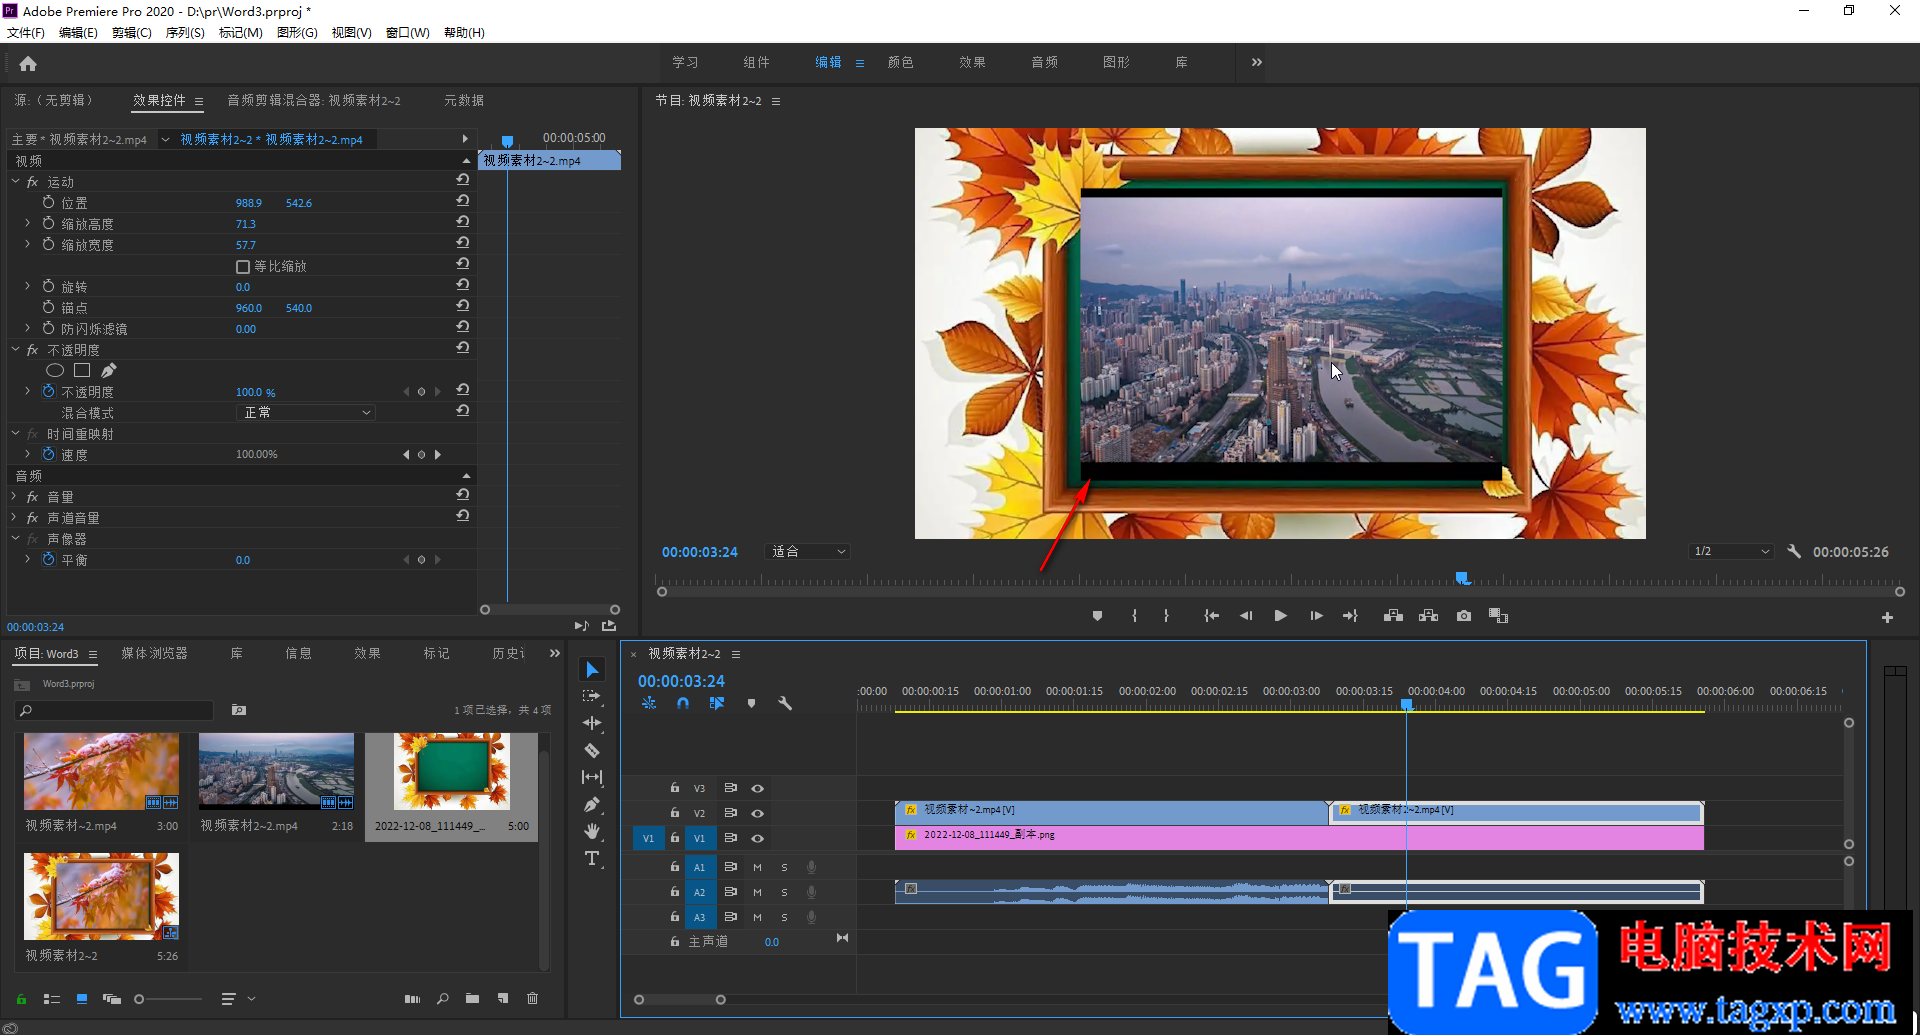Open the button editor plus icon
This screenshot has height=1035, width=1920.
1887,618
